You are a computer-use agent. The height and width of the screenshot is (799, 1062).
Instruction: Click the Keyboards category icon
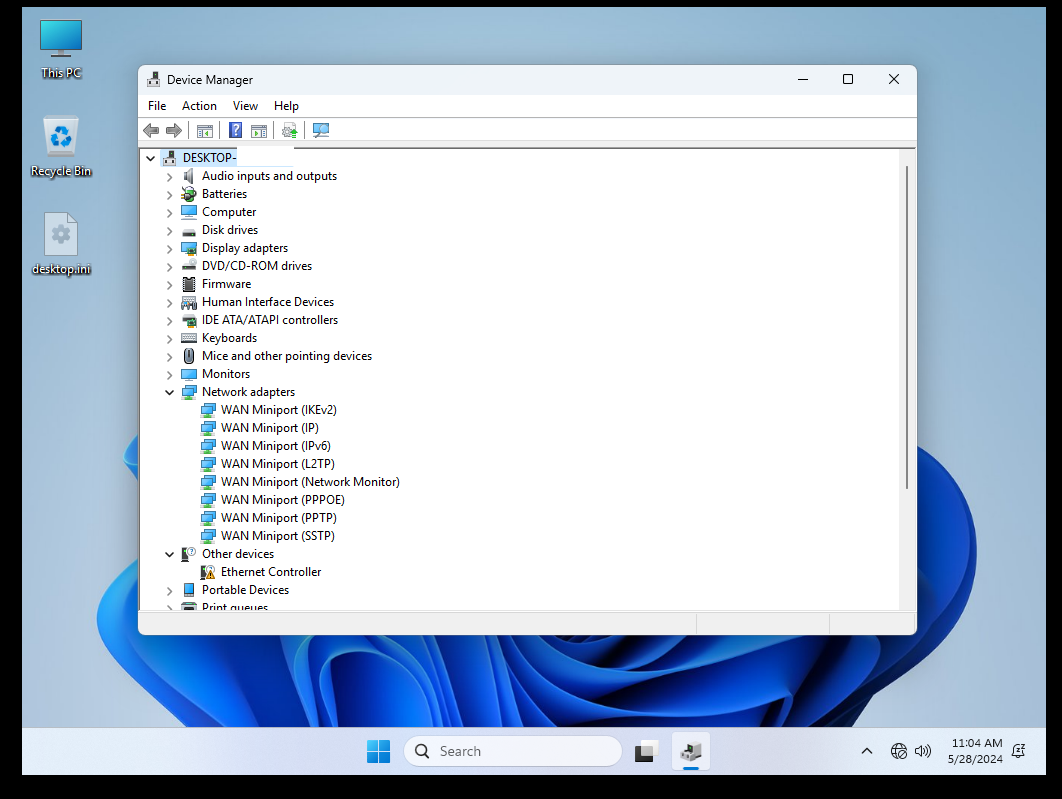(x=189, y=338)
